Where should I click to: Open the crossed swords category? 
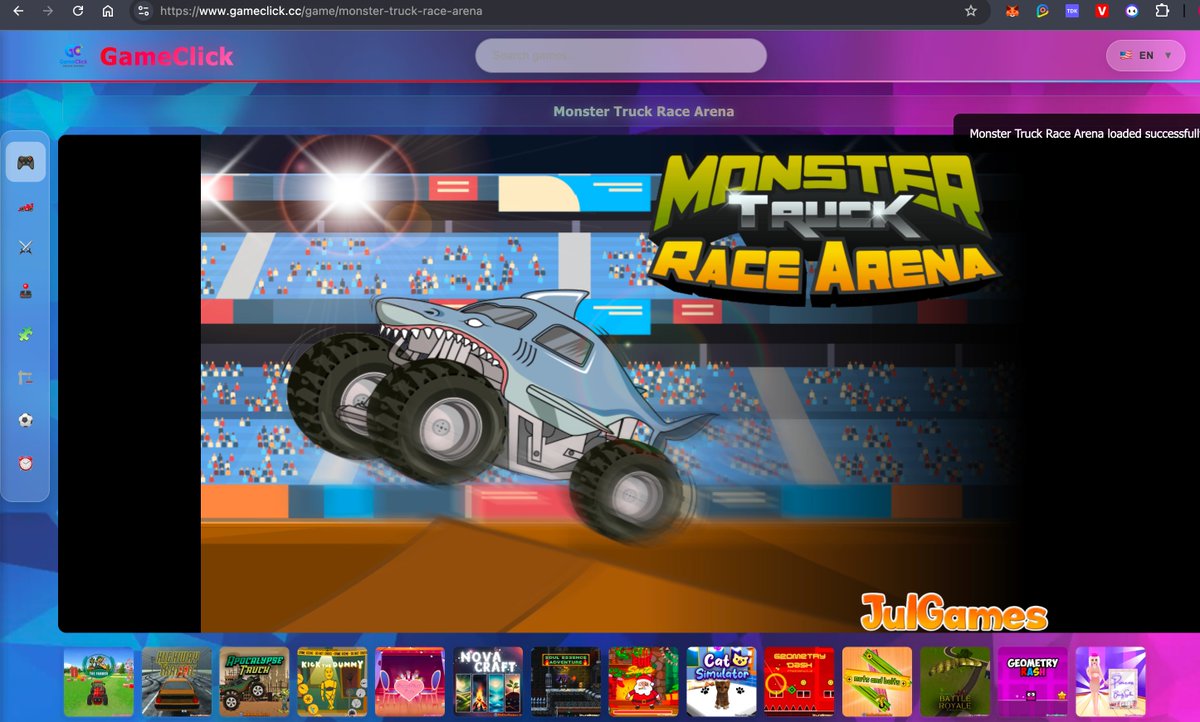26,248
